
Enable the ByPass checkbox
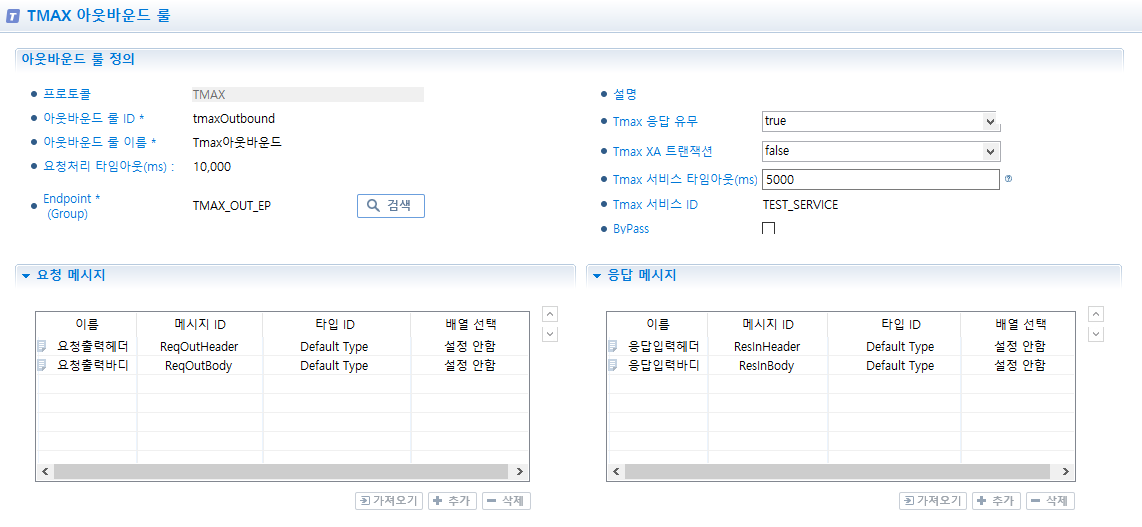[x=768, y=229]
